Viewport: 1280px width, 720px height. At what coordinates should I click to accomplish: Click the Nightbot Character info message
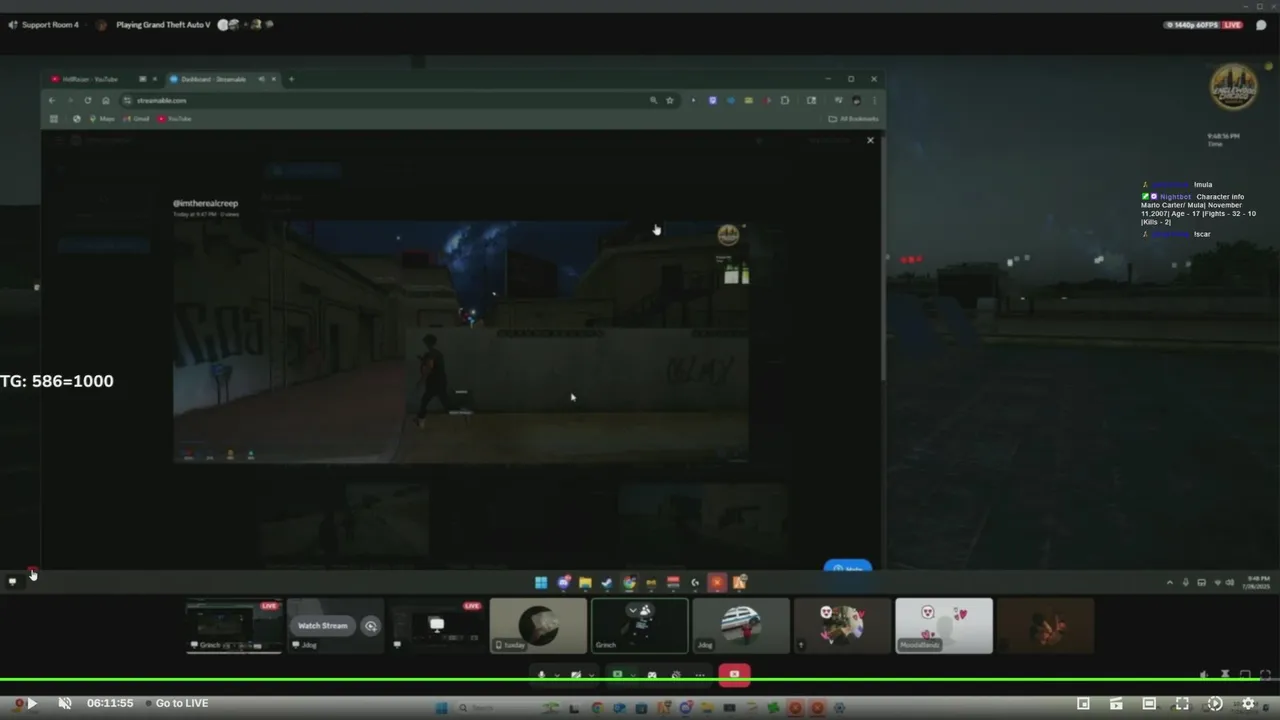pyautogui.click(x=1199, y=209)
